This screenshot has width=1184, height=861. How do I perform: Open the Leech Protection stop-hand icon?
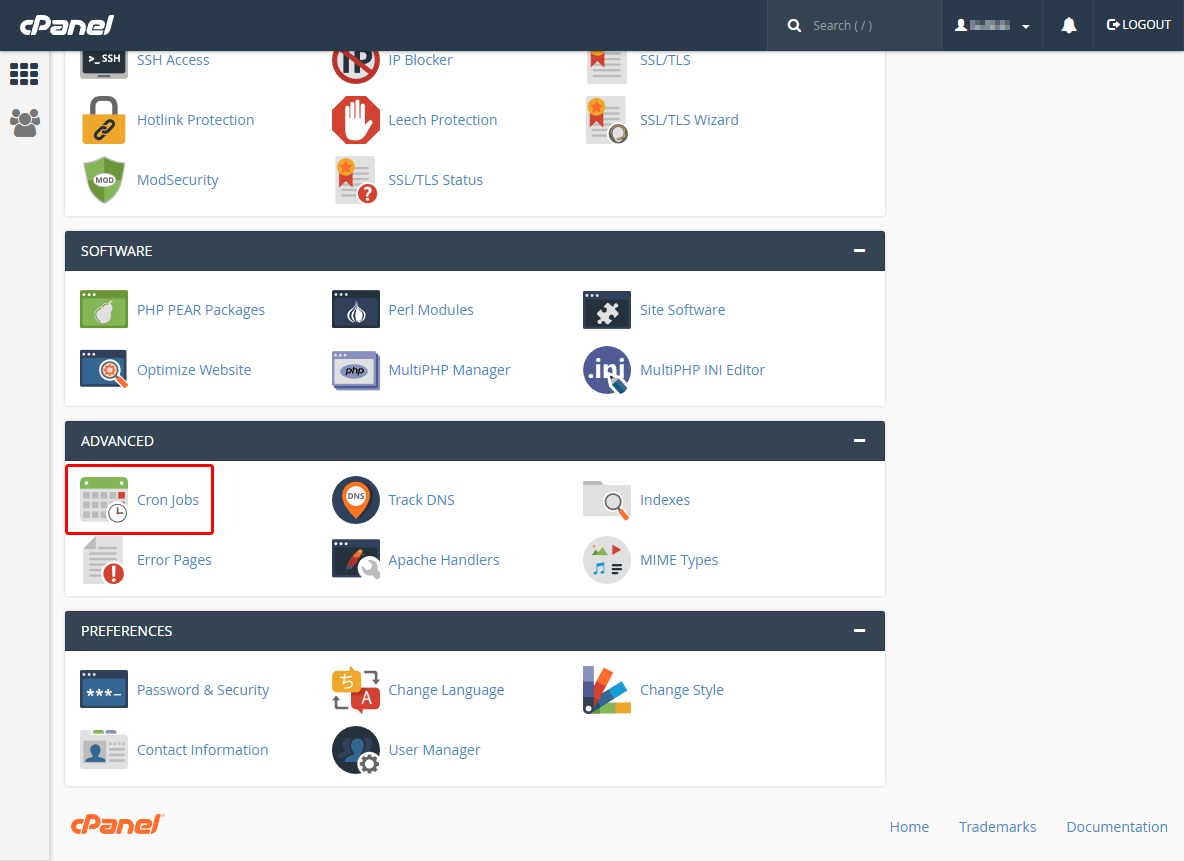click(x=356, y=120)
